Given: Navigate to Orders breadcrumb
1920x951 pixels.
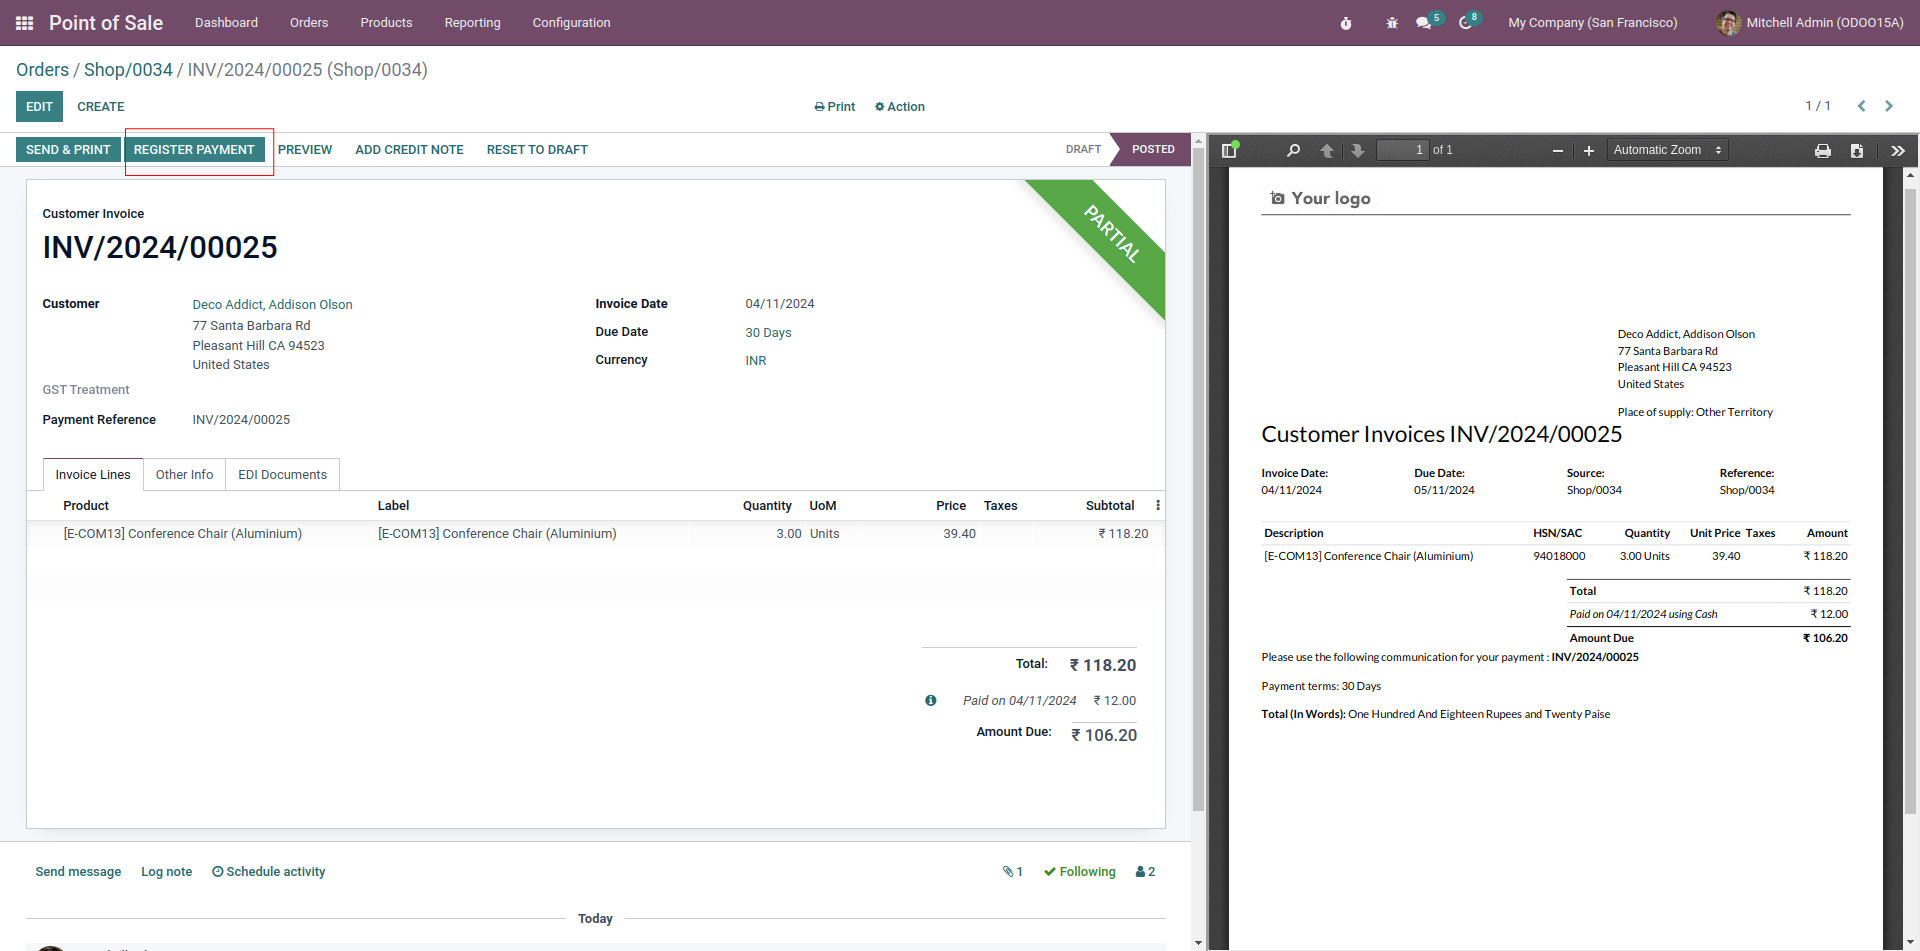Looking at the screenshot, I should pos(42,70).
